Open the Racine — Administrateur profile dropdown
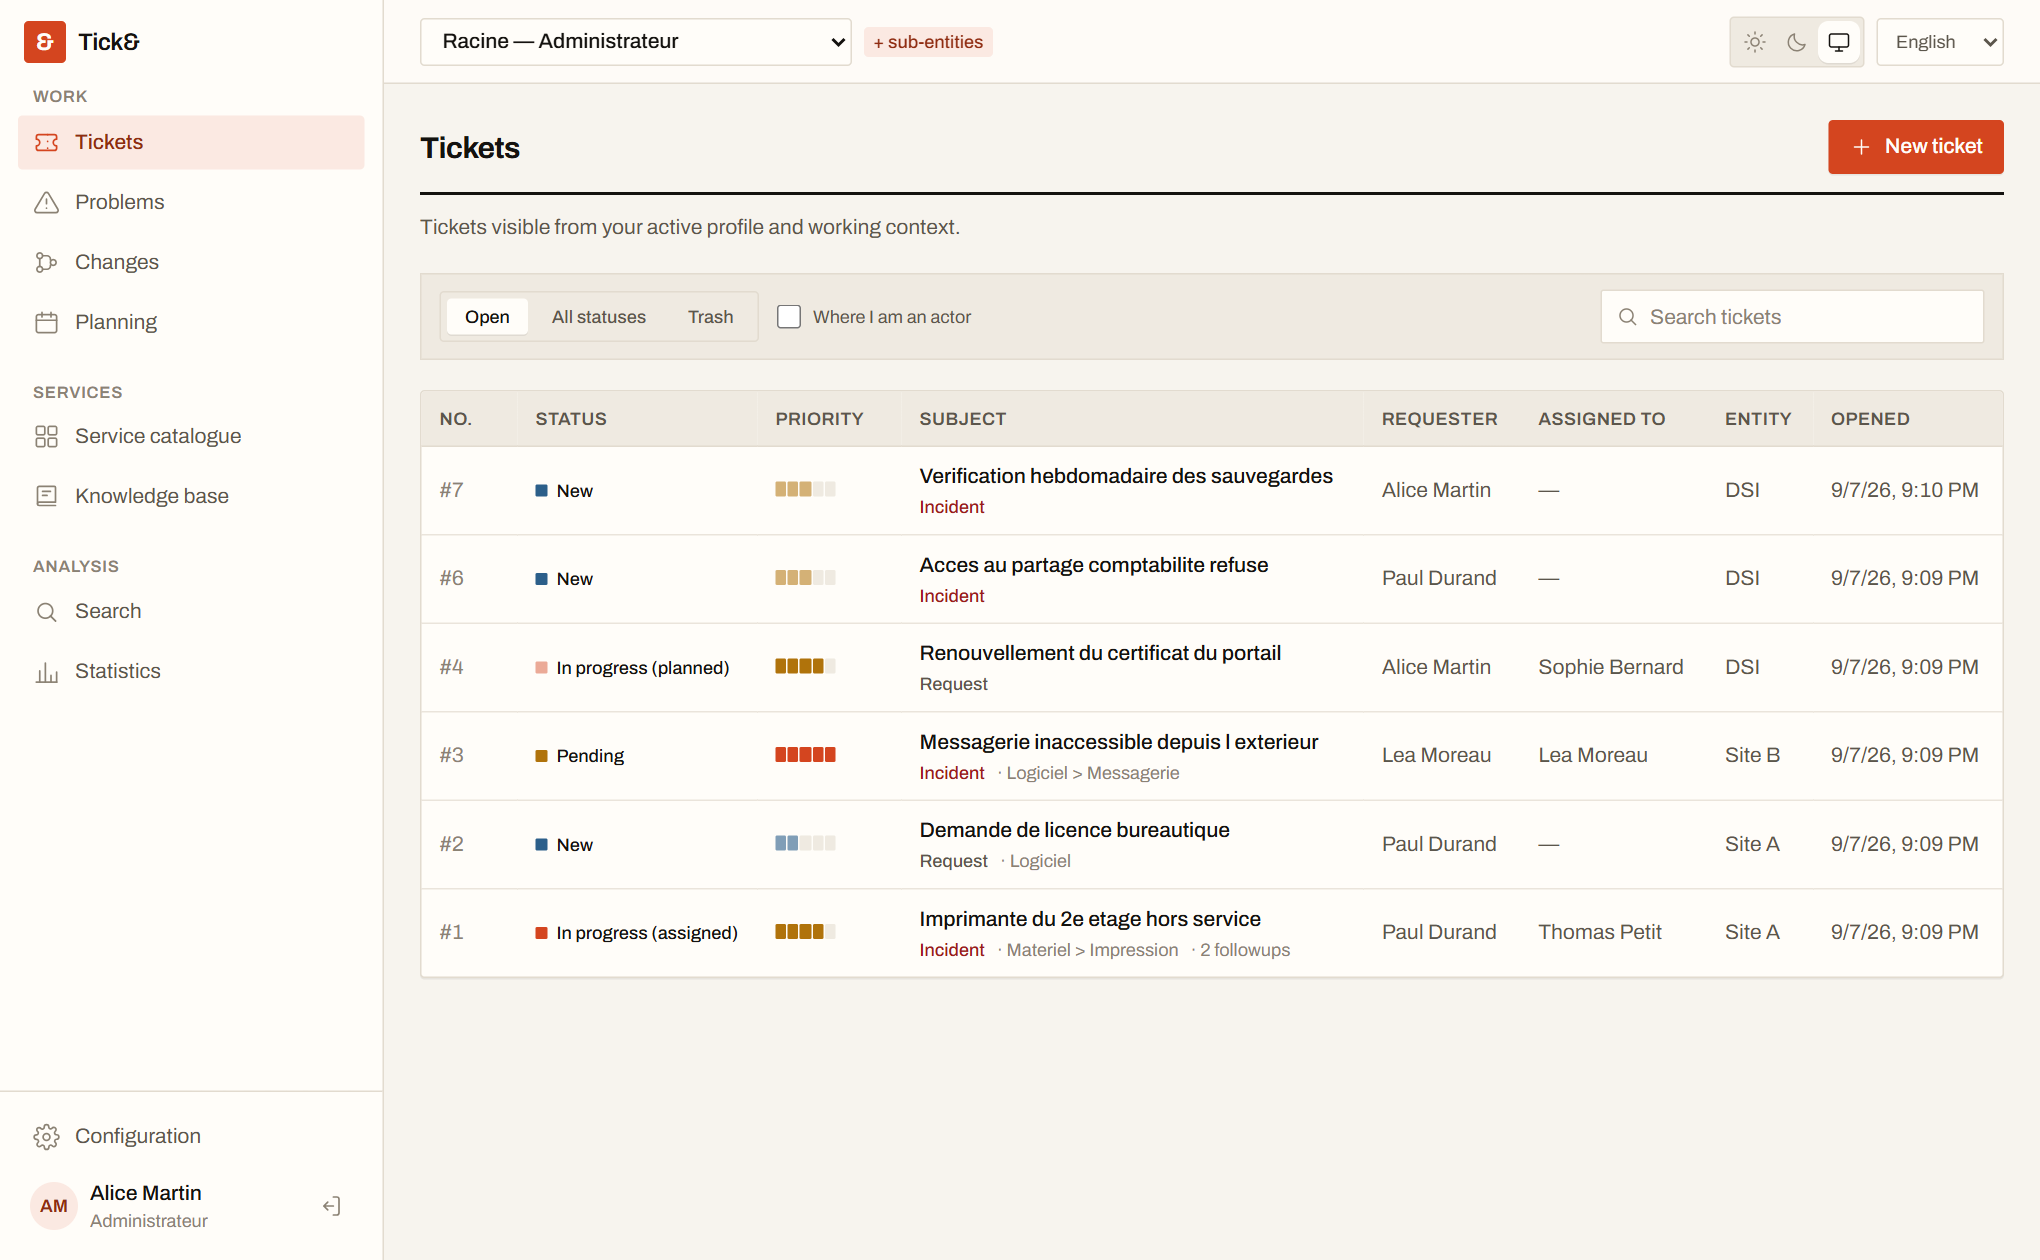This screenshot has width=2040, height=1260. point(636,42)
